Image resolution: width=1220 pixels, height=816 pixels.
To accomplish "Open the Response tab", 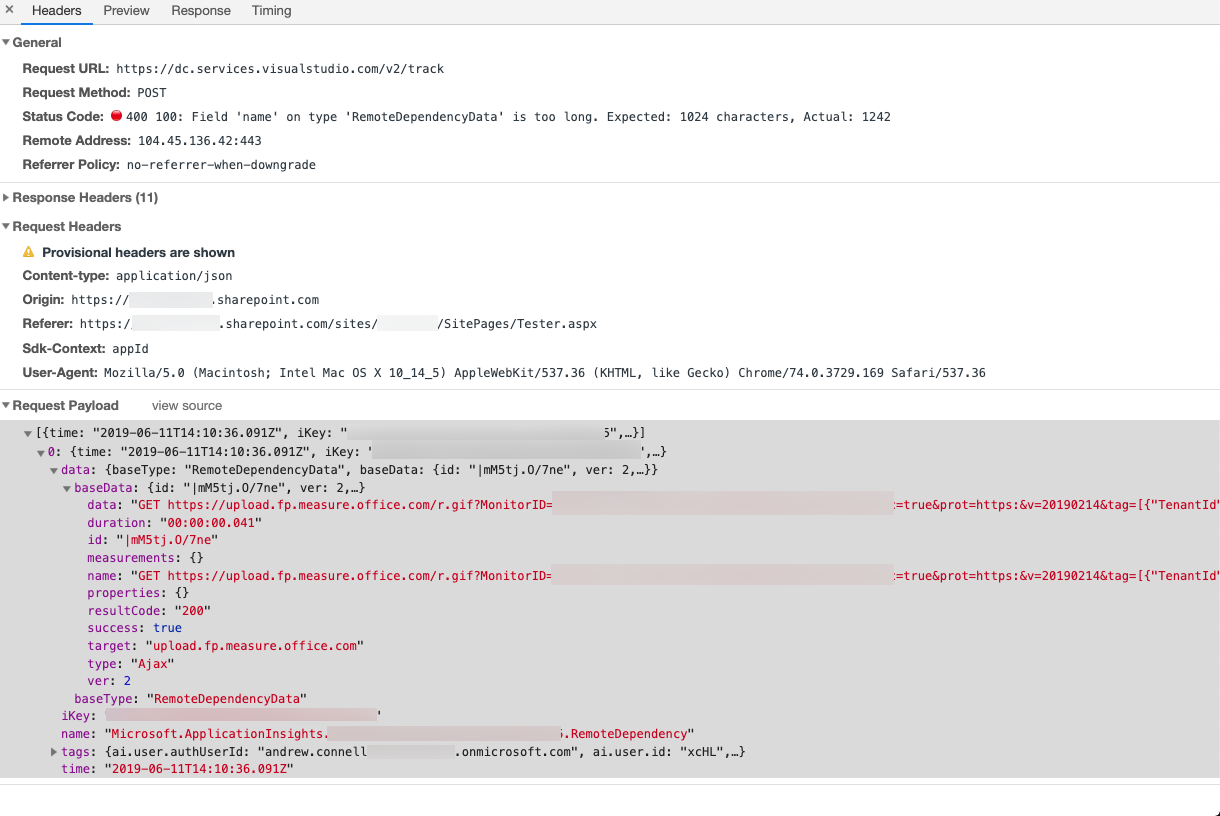I will (x=201, y=11).
